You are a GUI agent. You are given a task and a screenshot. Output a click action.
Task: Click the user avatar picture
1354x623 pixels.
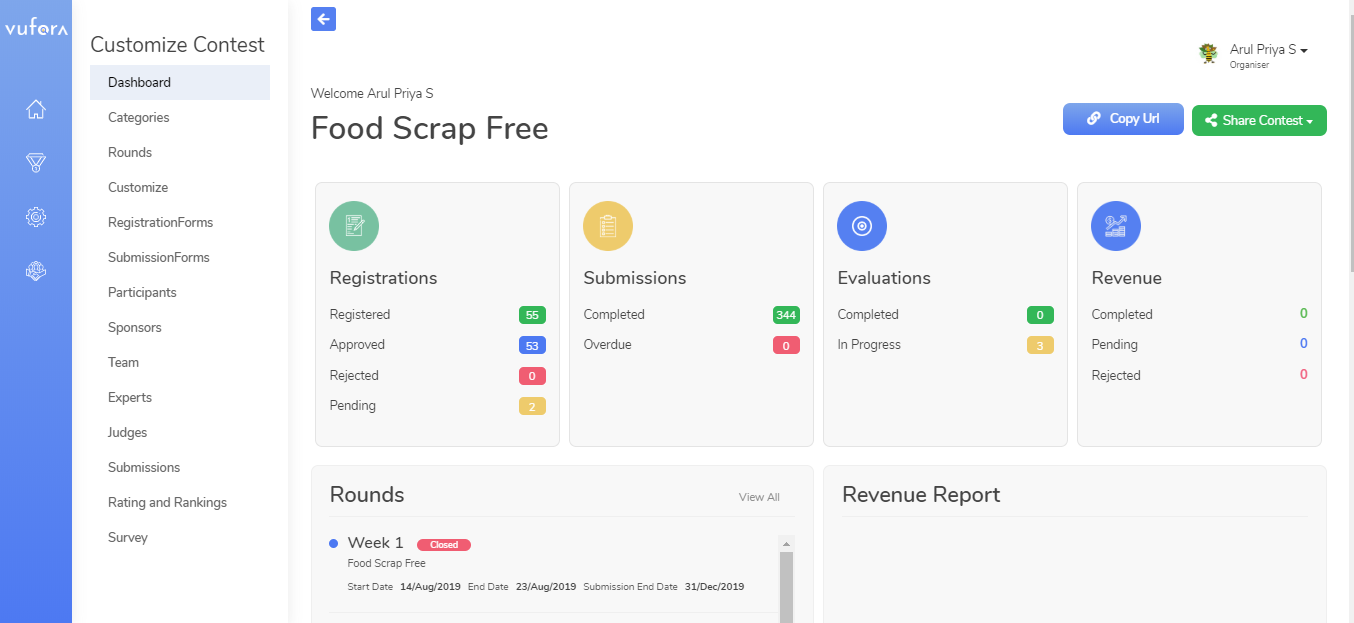(x=1209, y=53)
